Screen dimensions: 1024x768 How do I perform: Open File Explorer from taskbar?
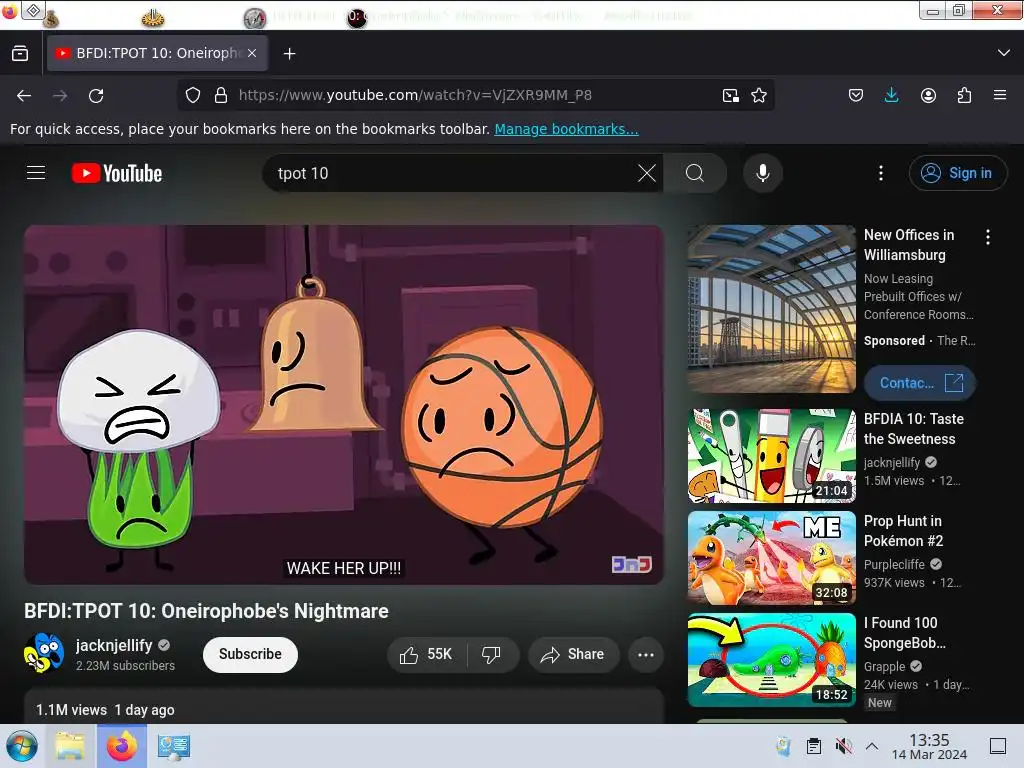coord(70,746)
